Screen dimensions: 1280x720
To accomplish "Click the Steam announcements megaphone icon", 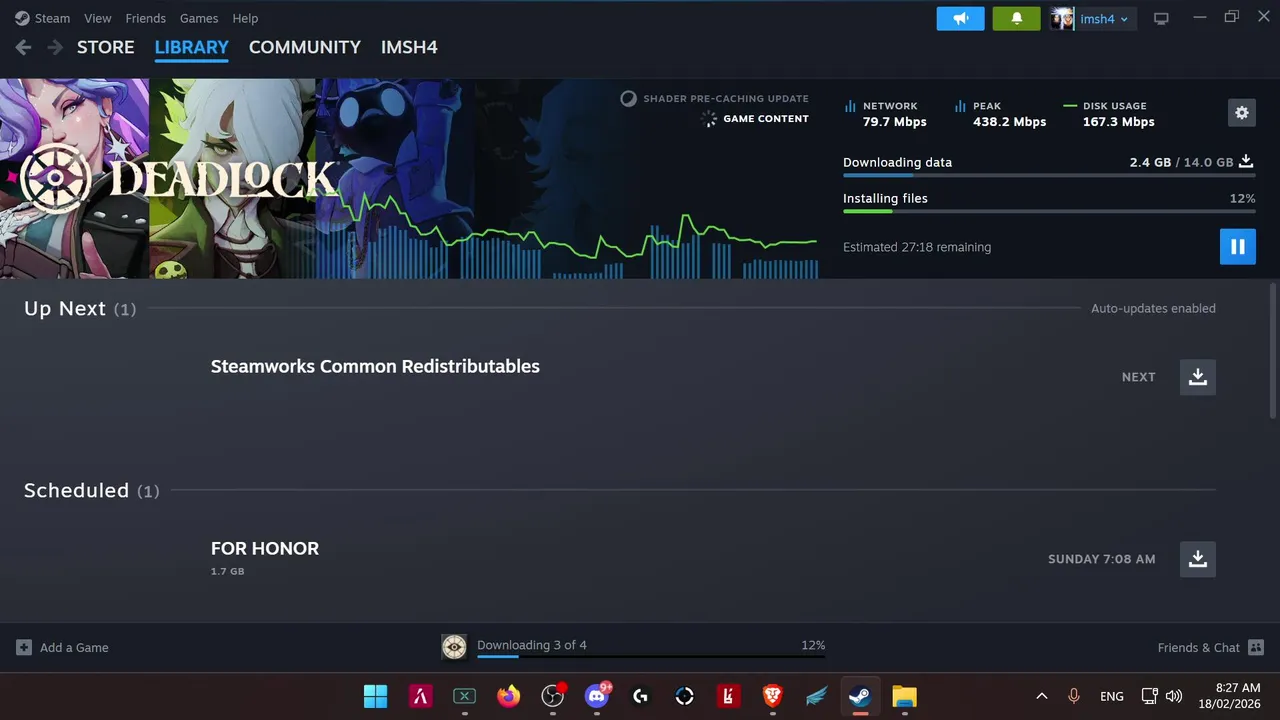I will pyautogui.click(x=961, y=19).
